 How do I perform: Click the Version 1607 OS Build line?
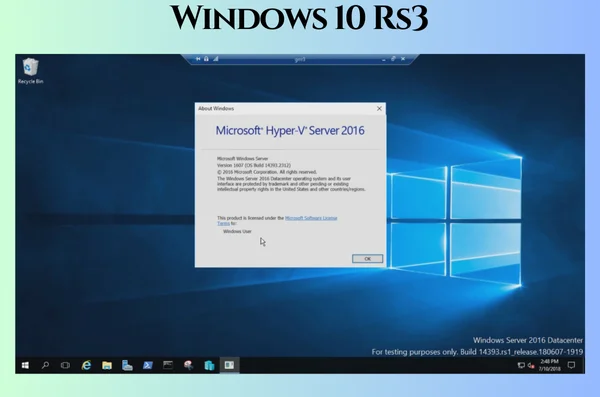click(254, 165)
